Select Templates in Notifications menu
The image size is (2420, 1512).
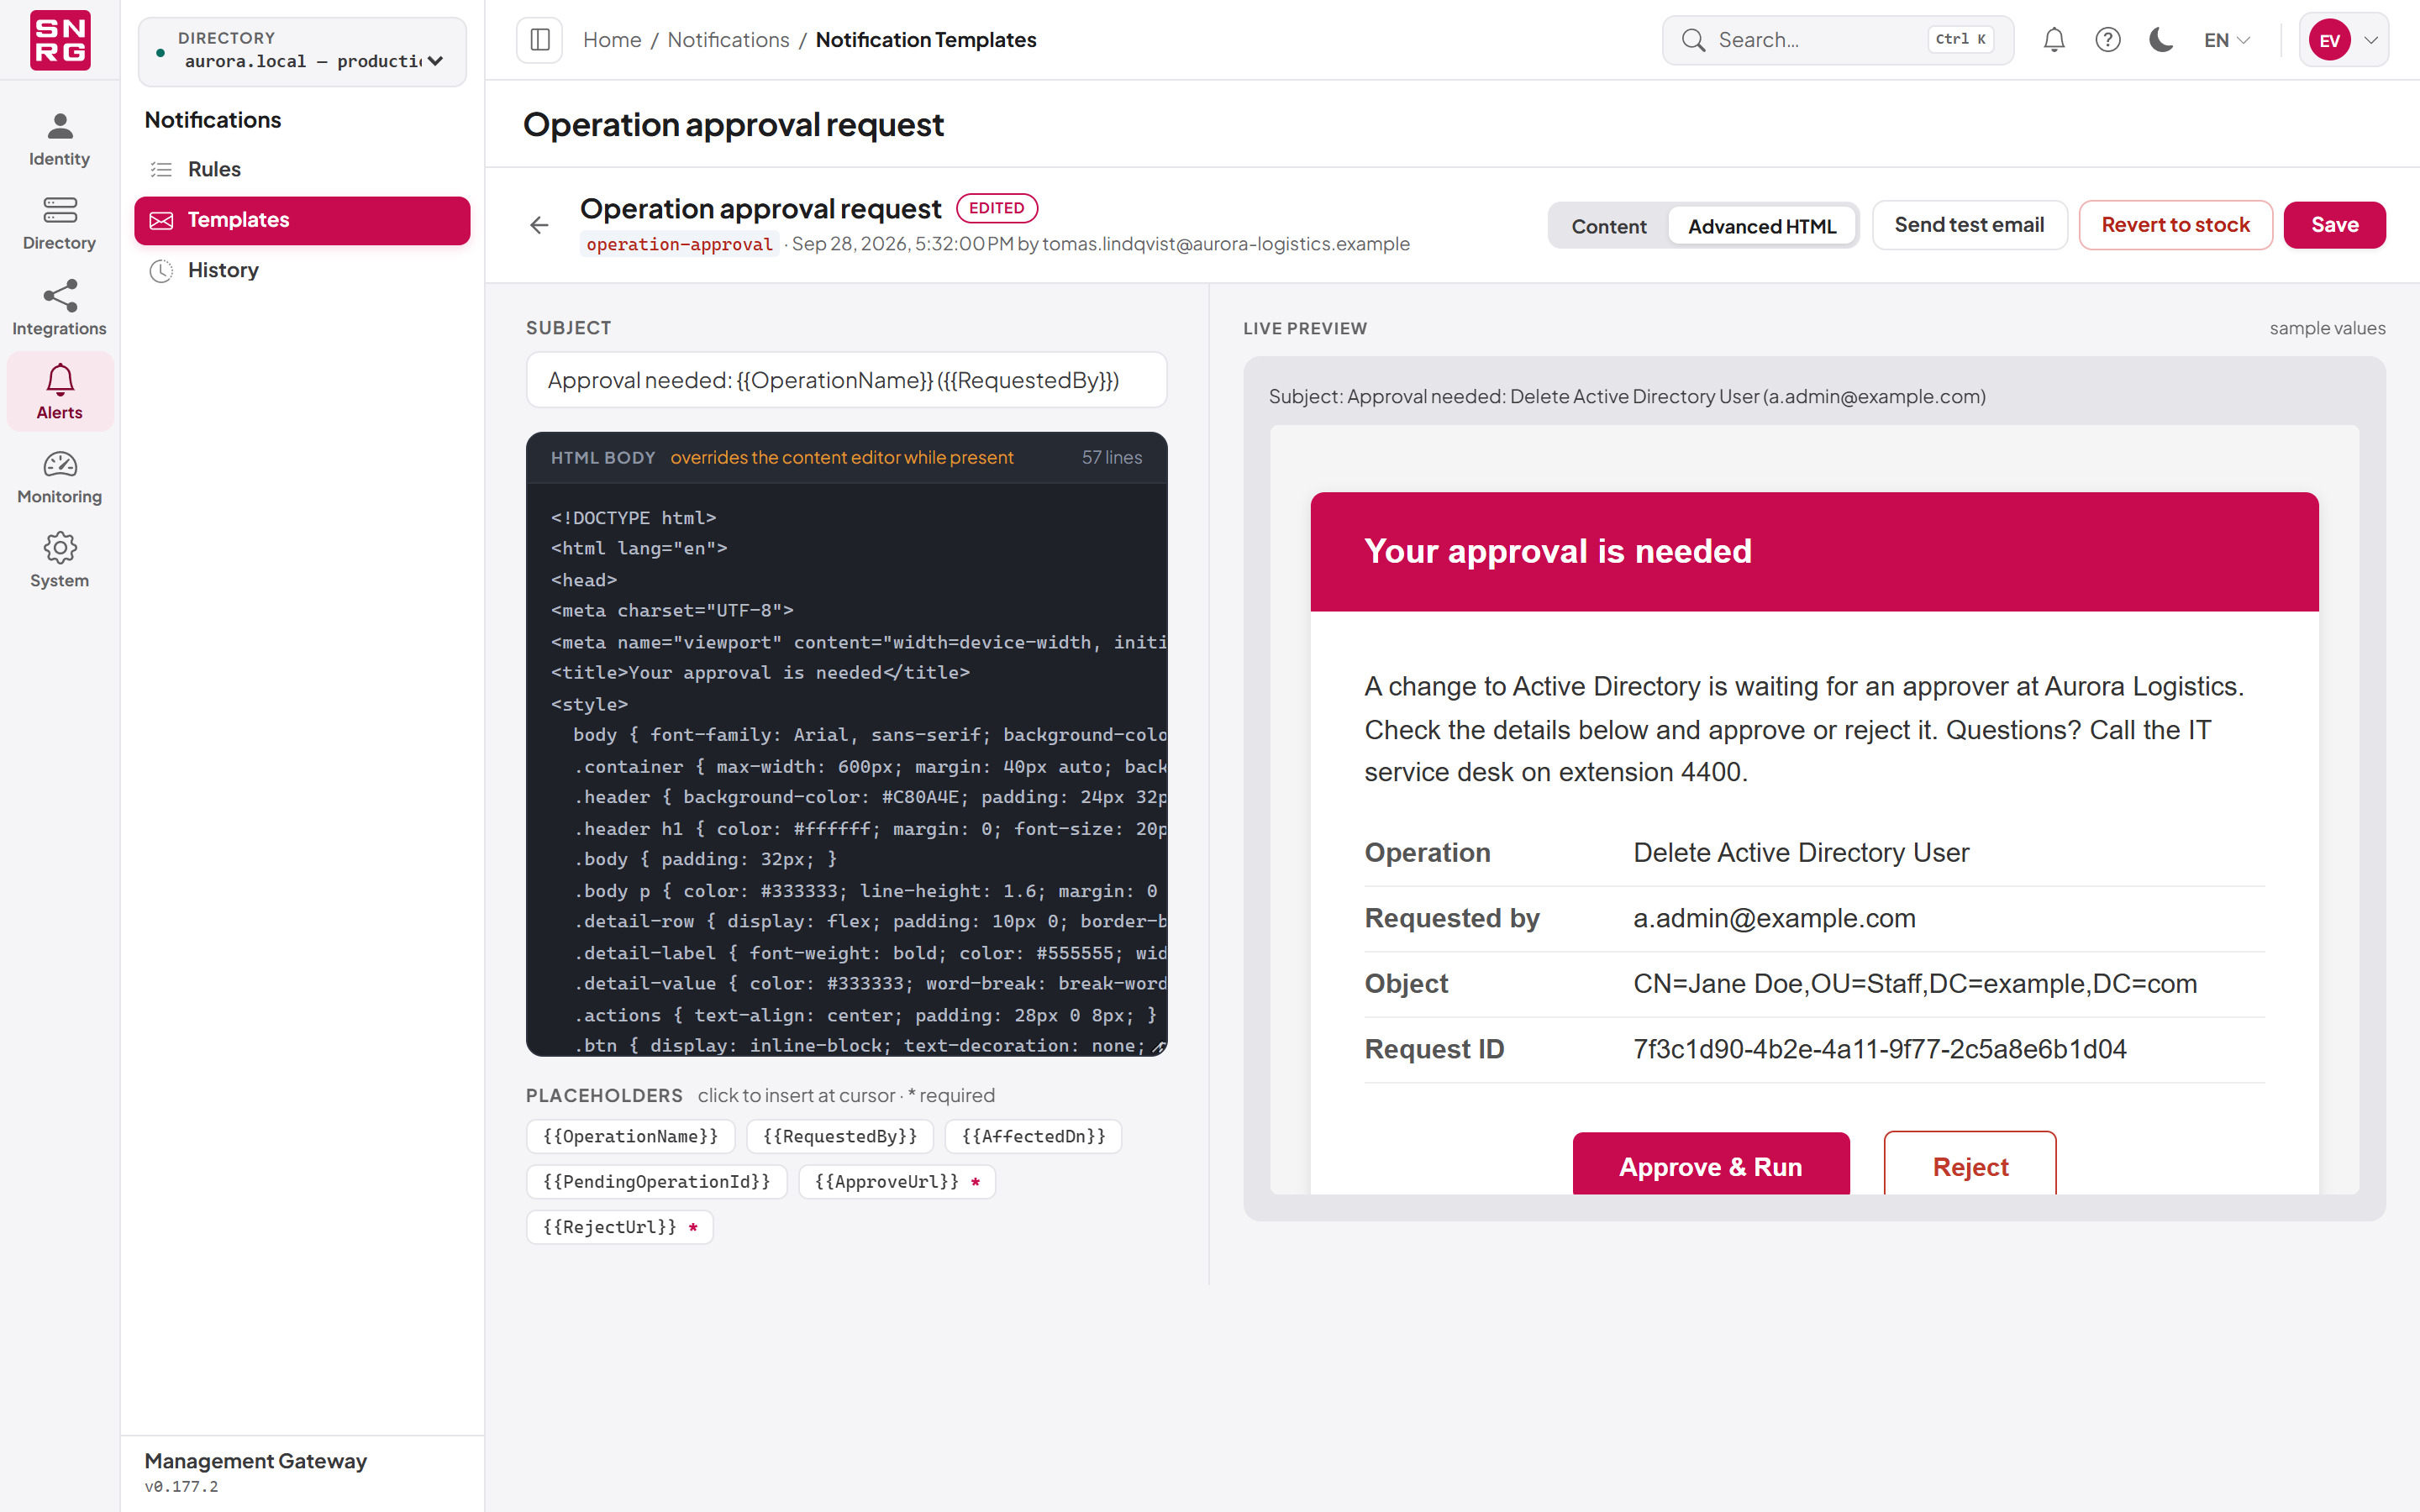(x=302, y=220)
